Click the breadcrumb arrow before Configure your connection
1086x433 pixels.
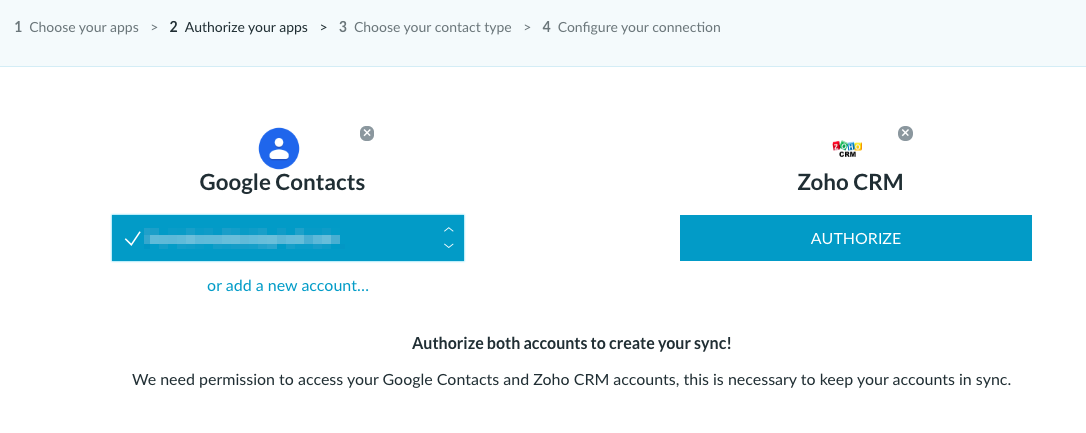(x=527, y=28)
